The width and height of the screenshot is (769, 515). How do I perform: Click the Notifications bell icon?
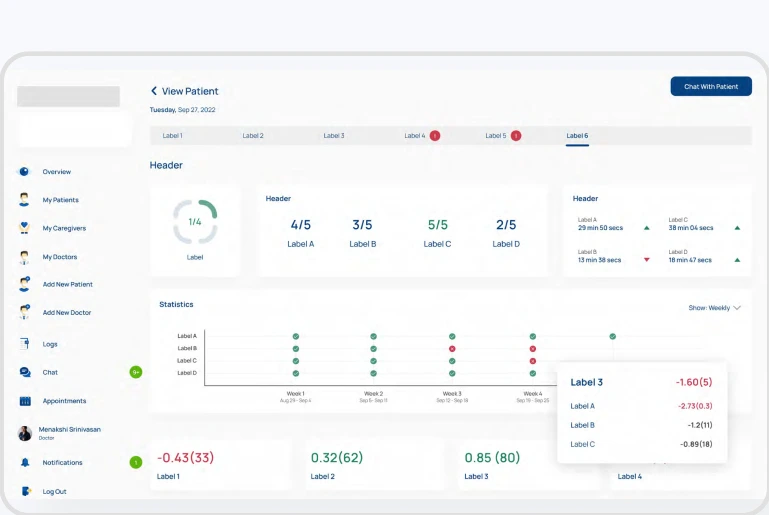click(25, 462)
